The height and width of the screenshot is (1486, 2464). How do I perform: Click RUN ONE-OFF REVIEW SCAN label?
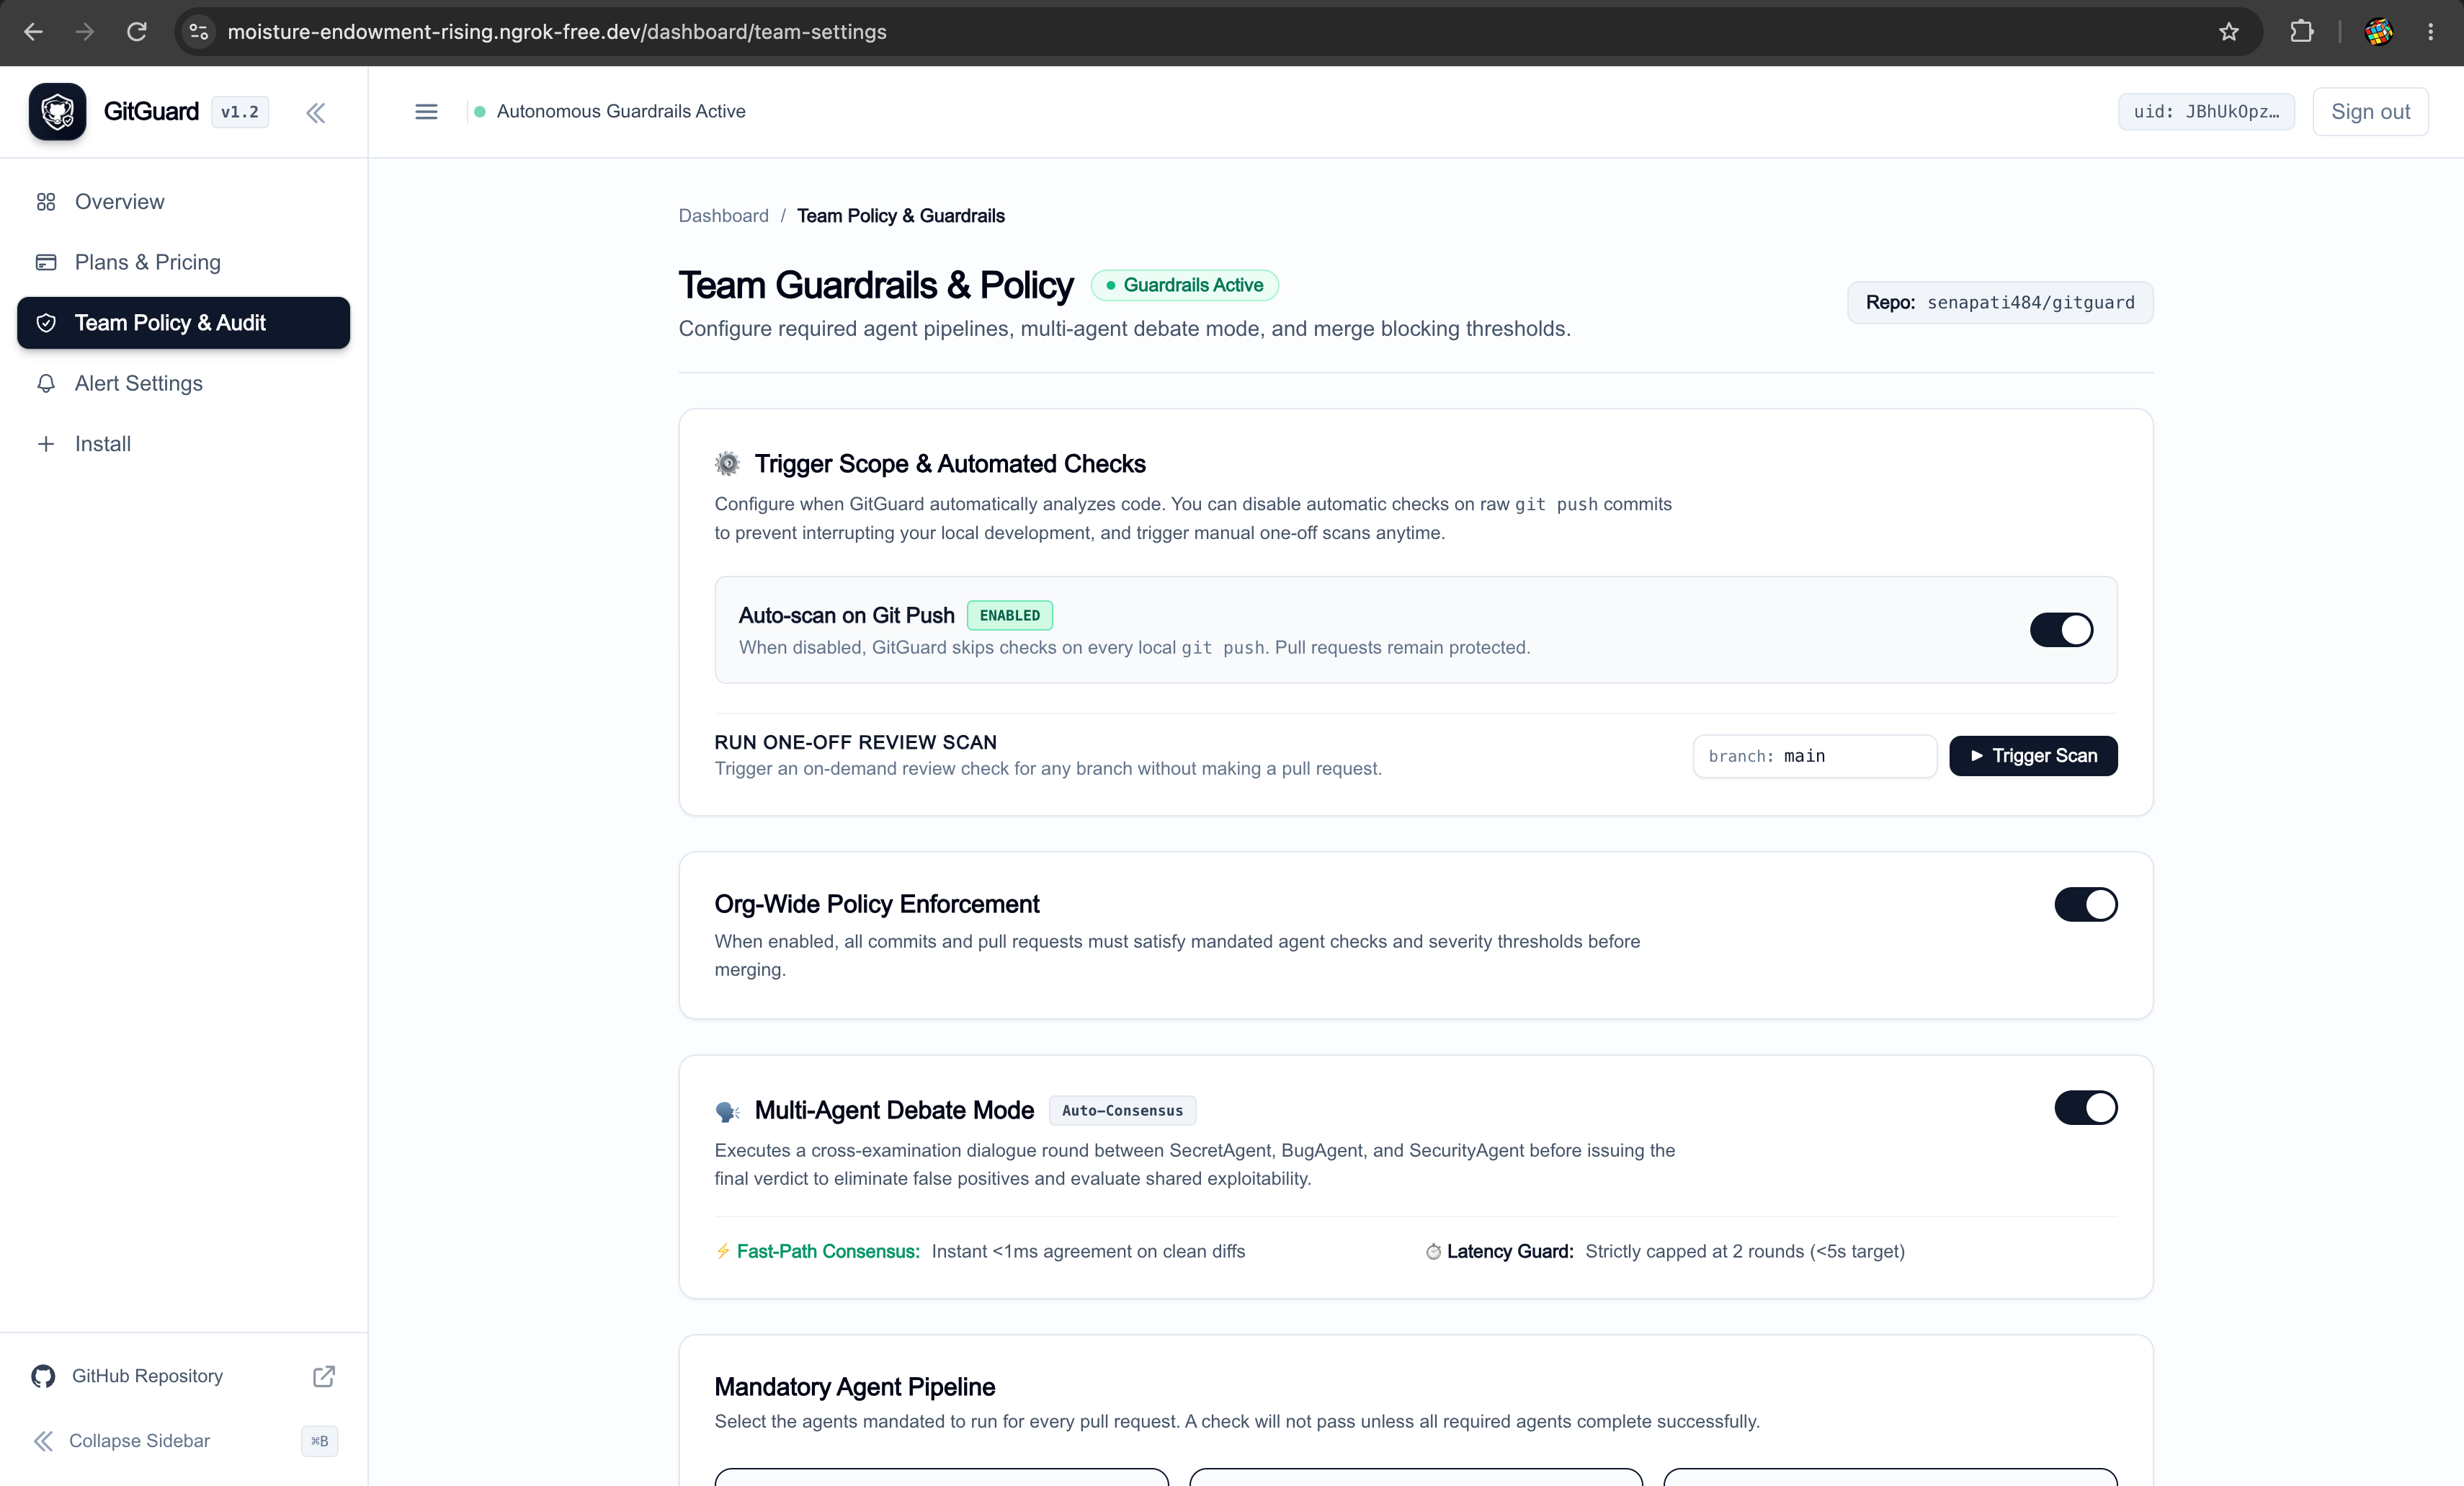855,742
